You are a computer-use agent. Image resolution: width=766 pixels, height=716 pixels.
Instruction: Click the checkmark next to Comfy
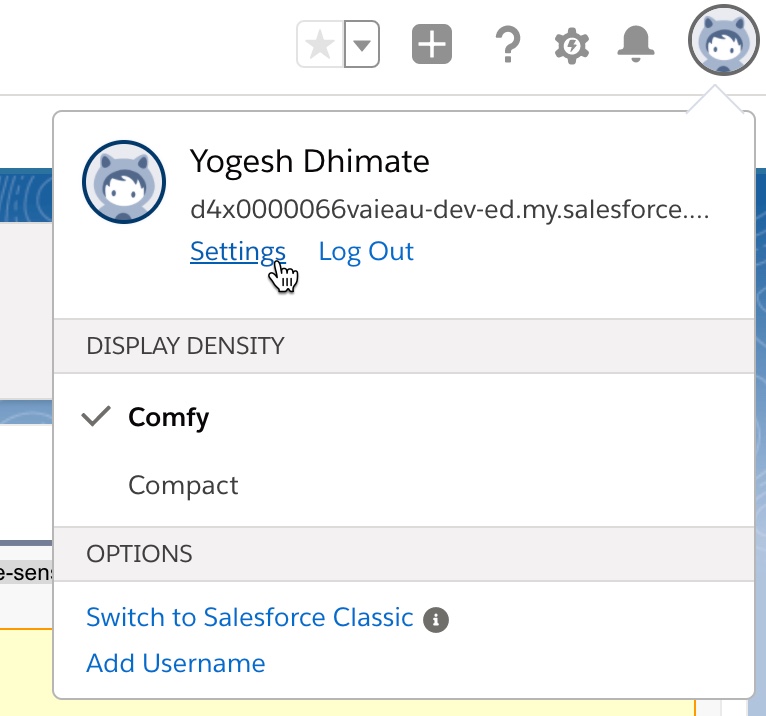[x=96, y=417]
